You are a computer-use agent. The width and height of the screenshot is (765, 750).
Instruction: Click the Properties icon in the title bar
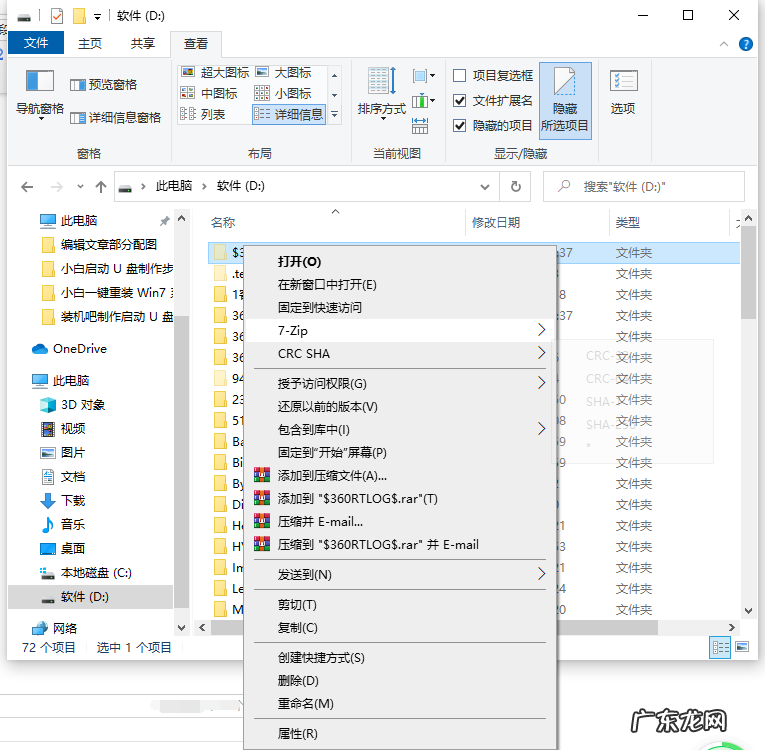(x=57, y=16)
